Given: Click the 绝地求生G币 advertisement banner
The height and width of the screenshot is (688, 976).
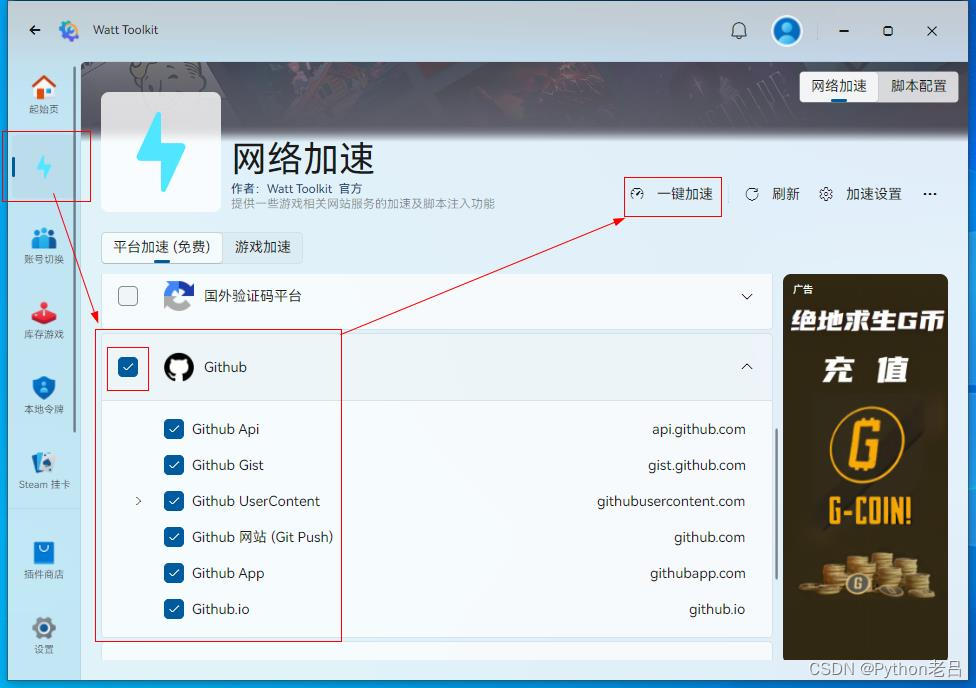Looking at the screenshot, I should (865, 467).
